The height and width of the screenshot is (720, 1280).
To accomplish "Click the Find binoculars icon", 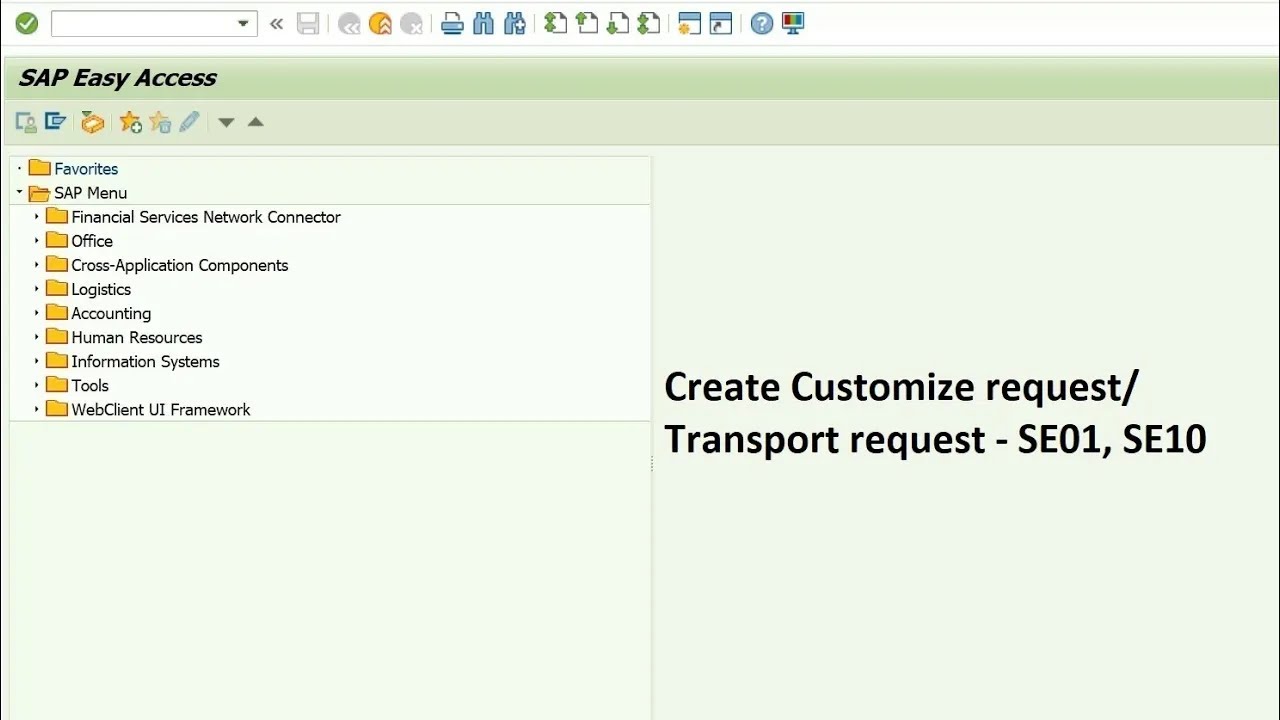I will coord(484,23).
